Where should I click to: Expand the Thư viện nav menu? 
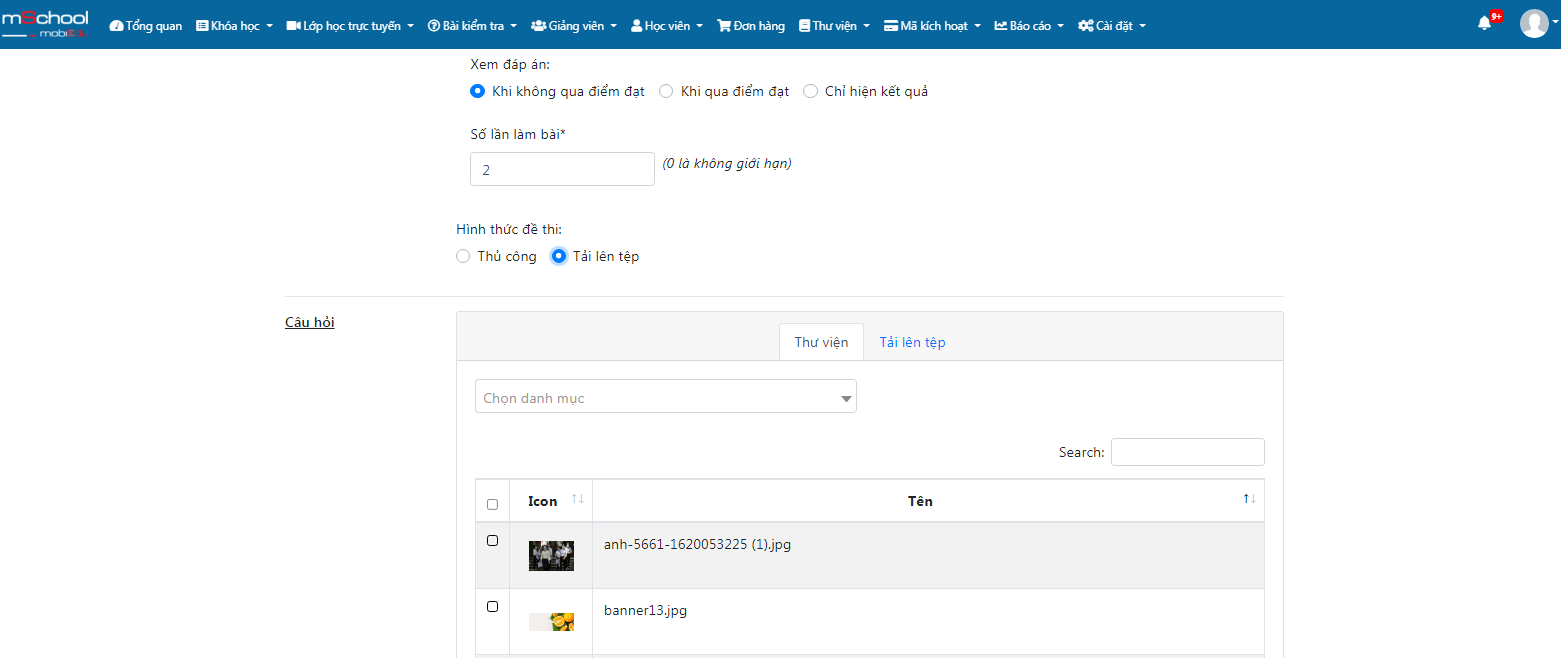pyautogui.click(x=834, y=26)
